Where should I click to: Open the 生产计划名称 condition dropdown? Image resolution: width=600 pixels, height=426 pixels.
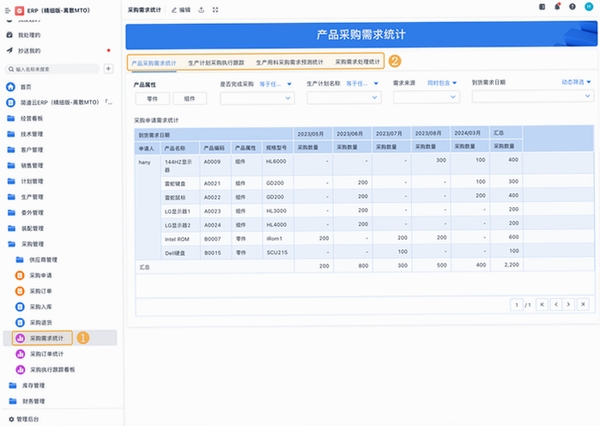click(362, 83)
